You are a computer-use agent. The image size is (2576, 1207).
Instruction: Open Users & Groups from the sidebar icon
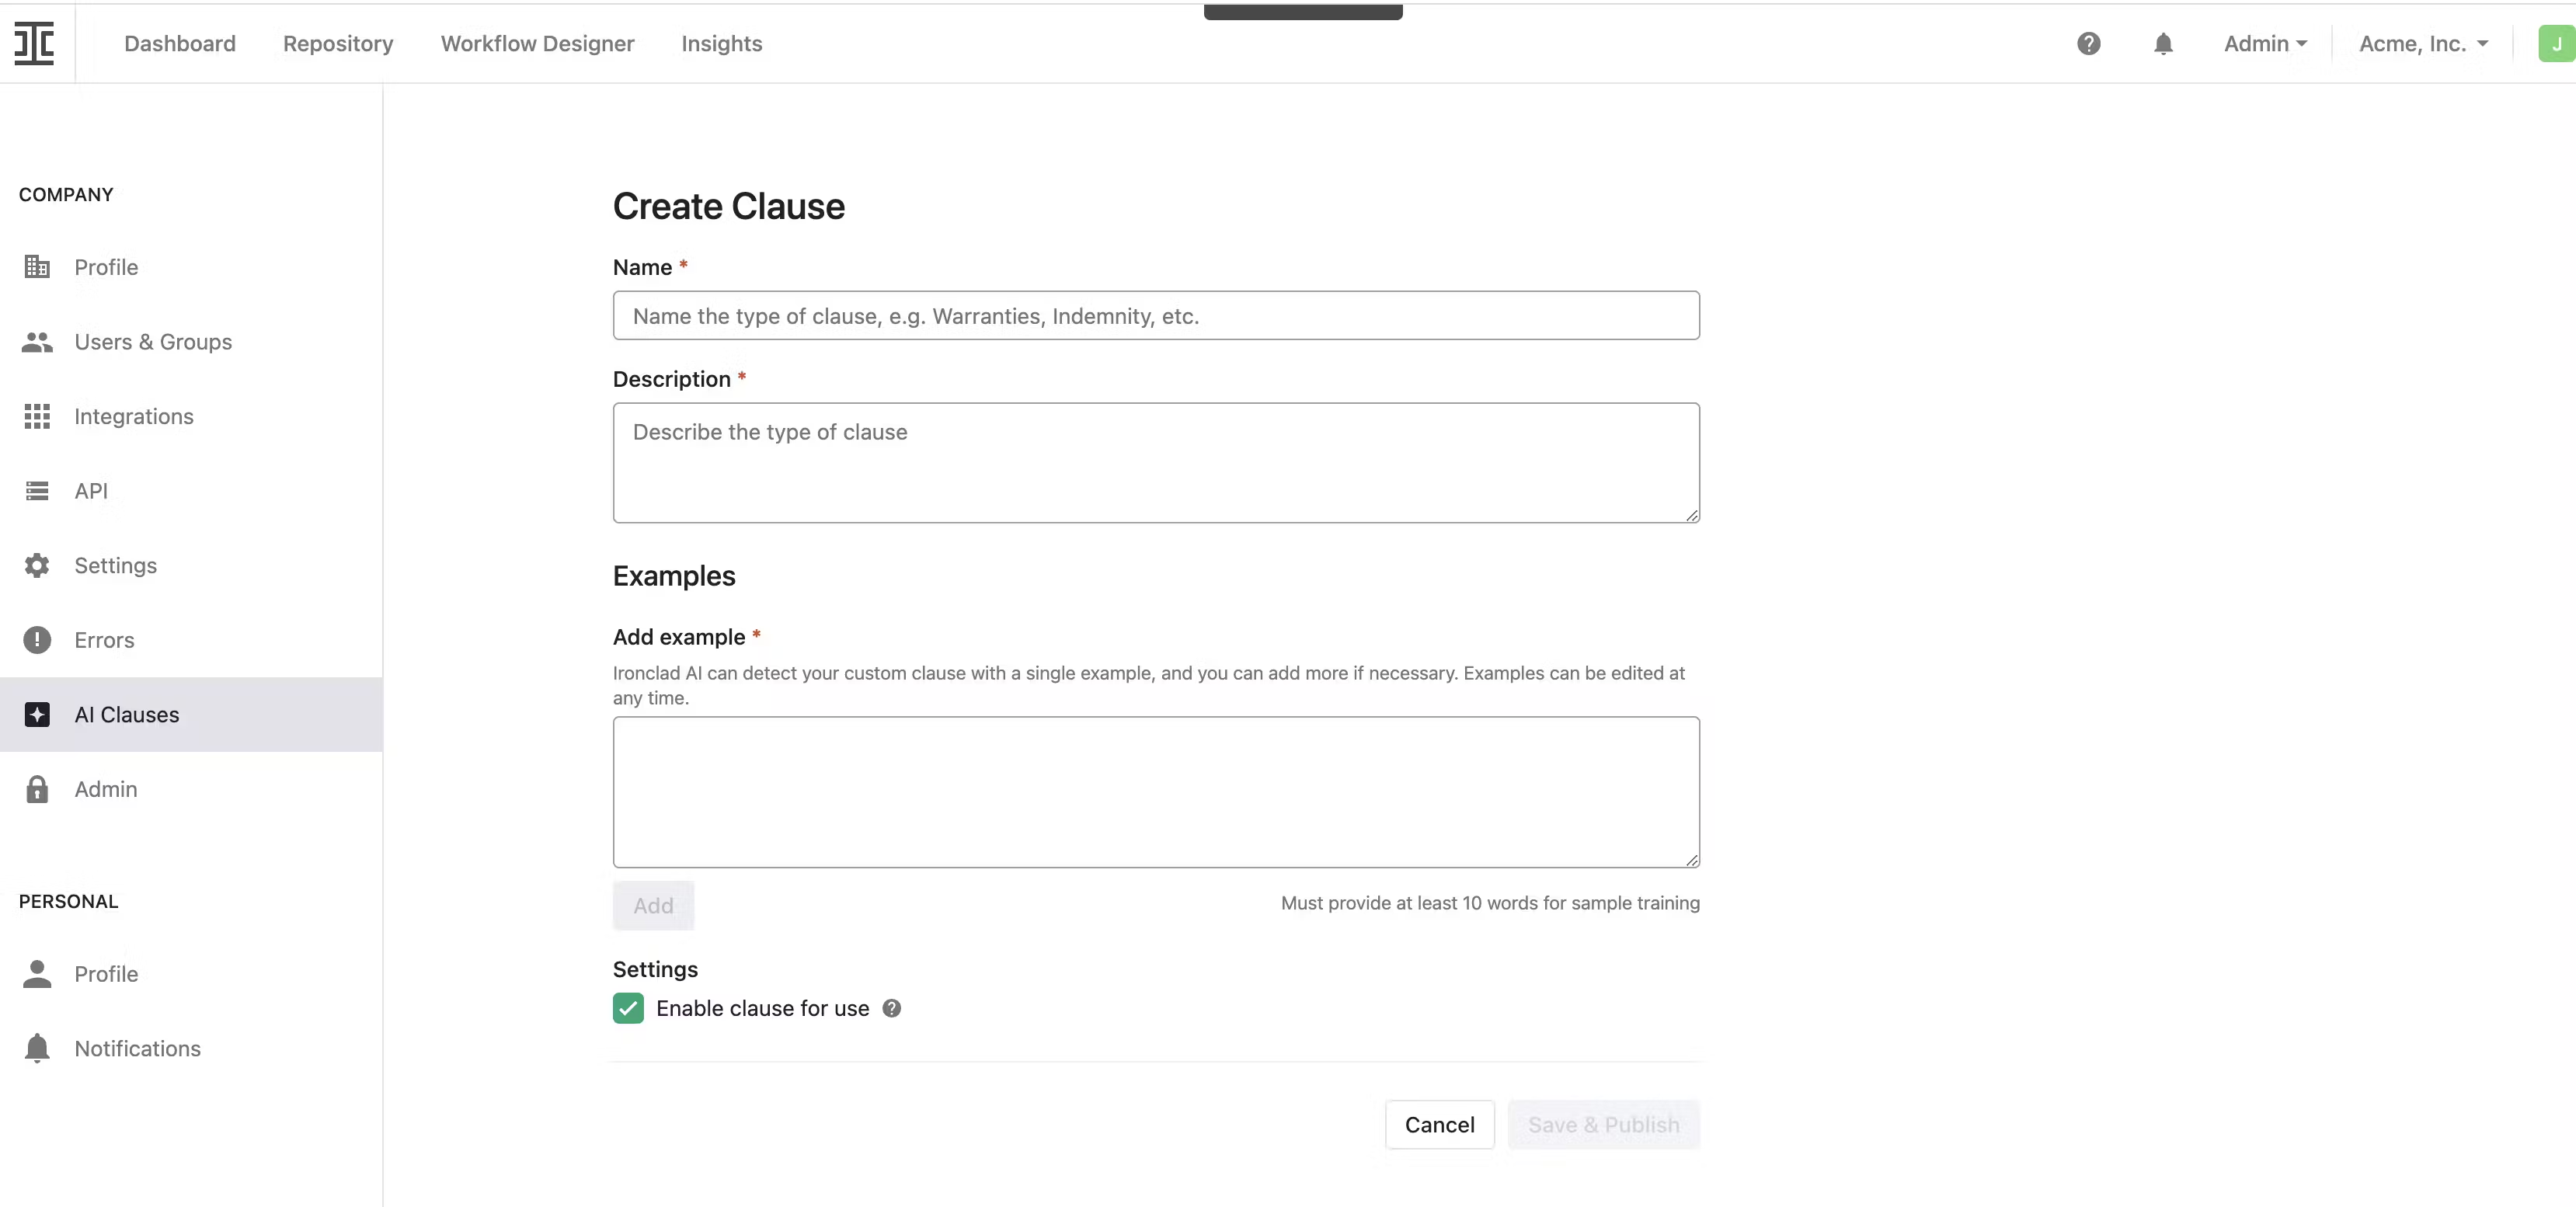click(x=37, y=341)
